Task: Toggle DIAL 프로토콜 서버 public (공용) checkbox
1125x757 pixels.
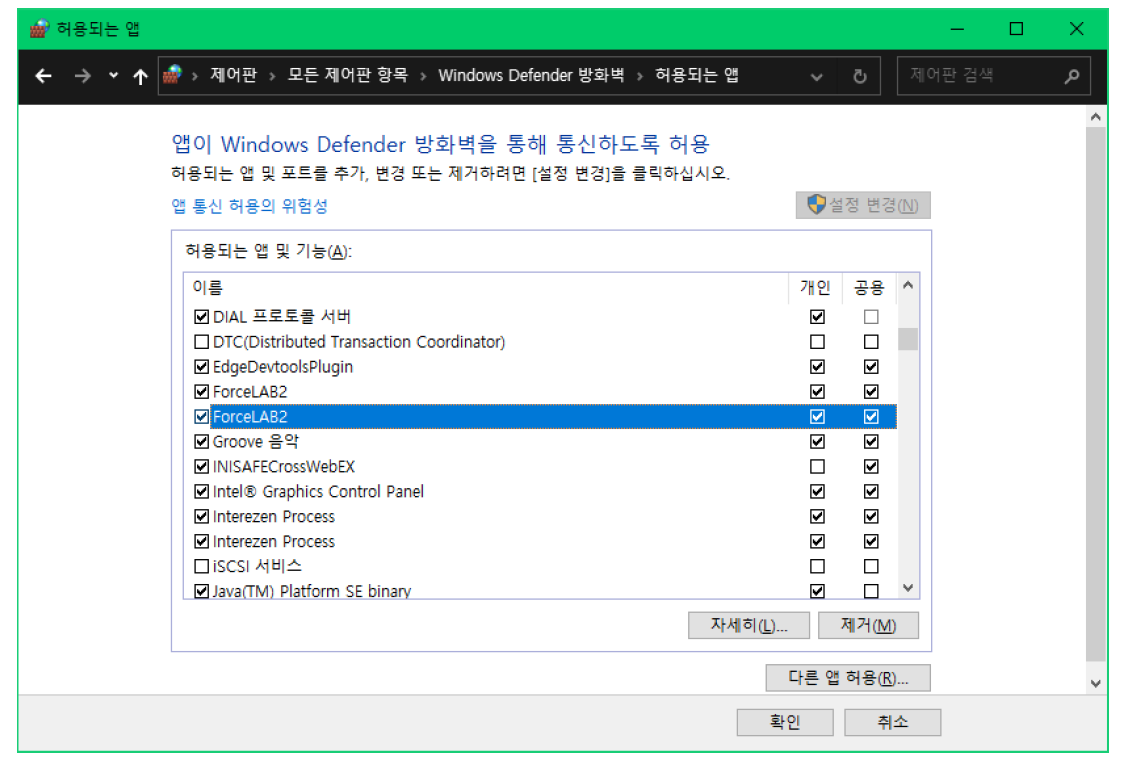Action: pyautogui.click(x=871, y=316)
